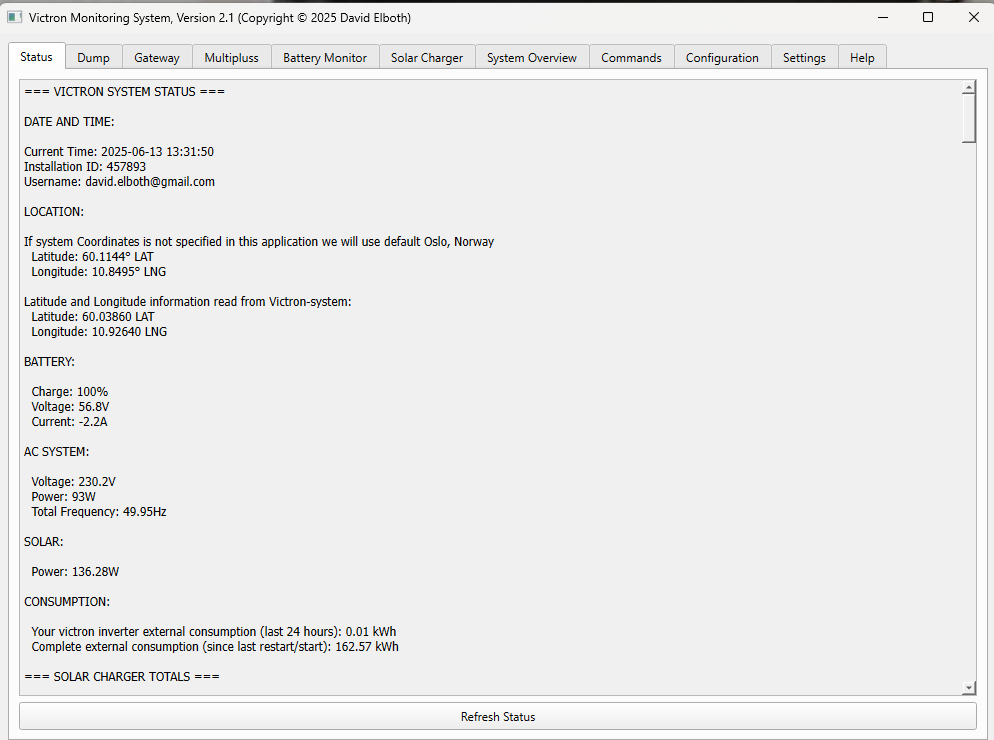The image size is (994, 740).
Task: Minimize the Victron Monitoring window
Action: (x=882, y=17)
